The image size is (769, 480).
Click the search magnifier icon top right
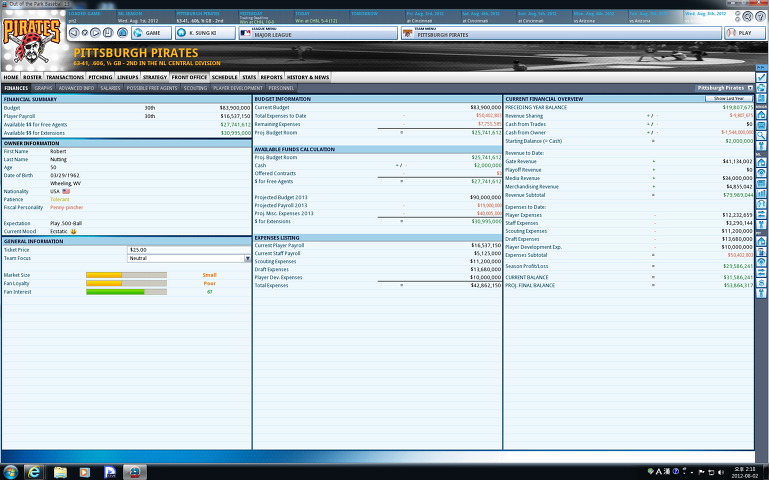click(x=747, y=16)
